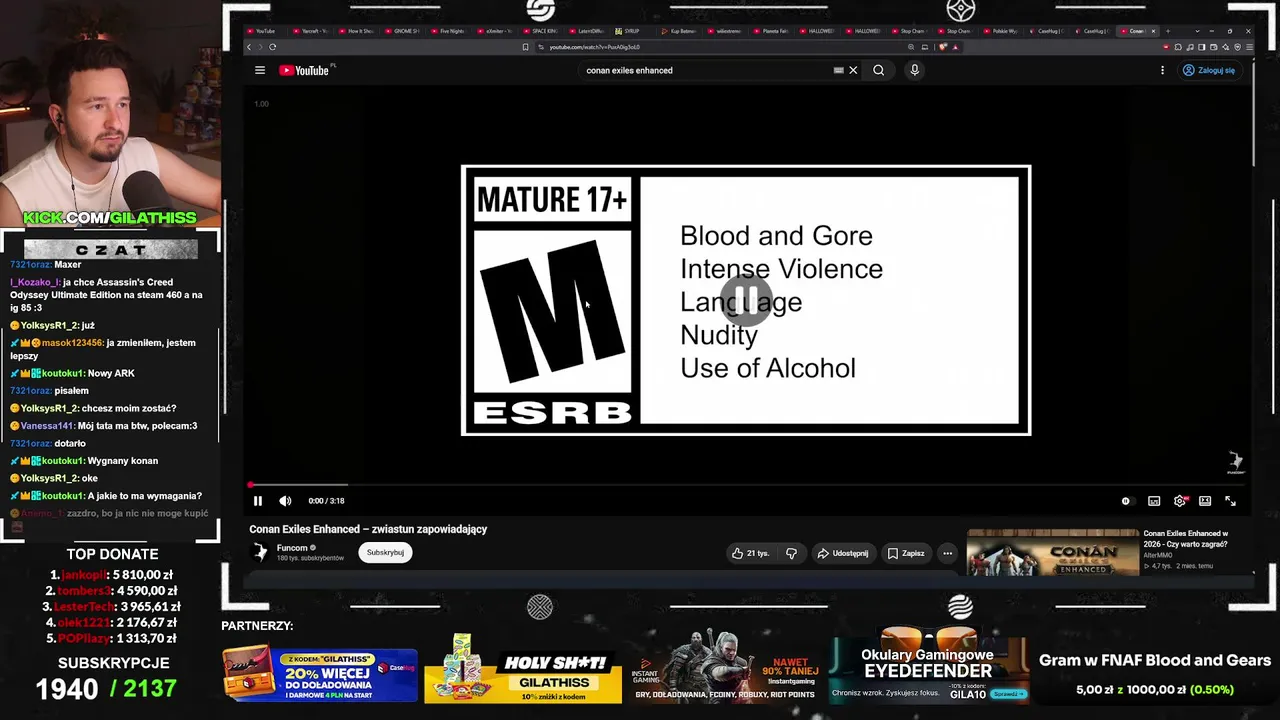
Task: Open more actions three-dot menu under video
Action: click(947, 553)
